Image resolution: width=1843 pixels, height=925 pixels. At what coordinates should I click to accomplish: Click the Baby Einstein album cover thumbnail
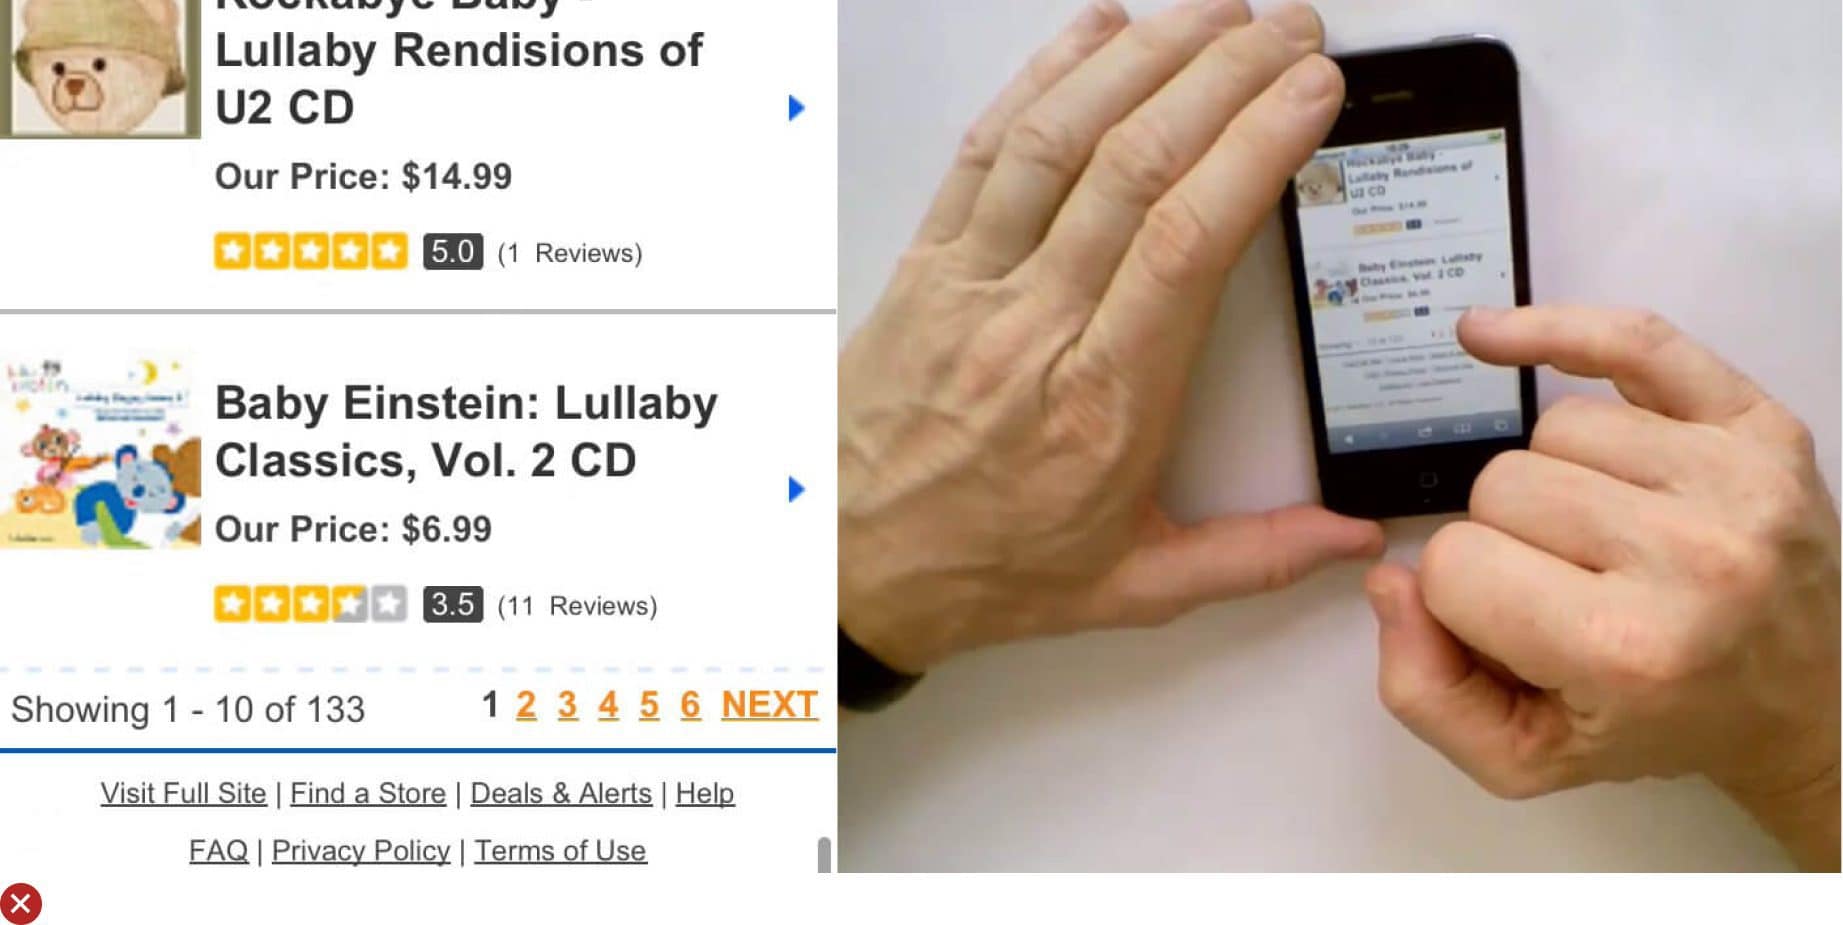click(x=100, y=452)
